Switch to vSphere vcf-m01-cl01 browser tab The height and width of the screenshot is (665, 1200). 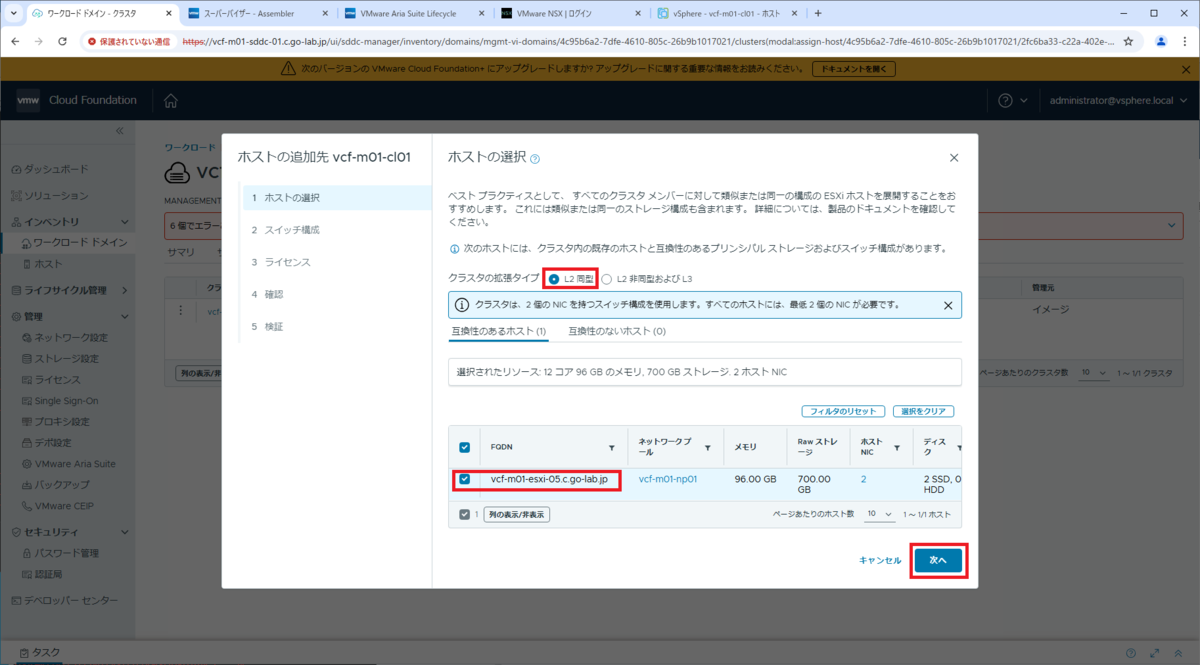tap(727, 14)
